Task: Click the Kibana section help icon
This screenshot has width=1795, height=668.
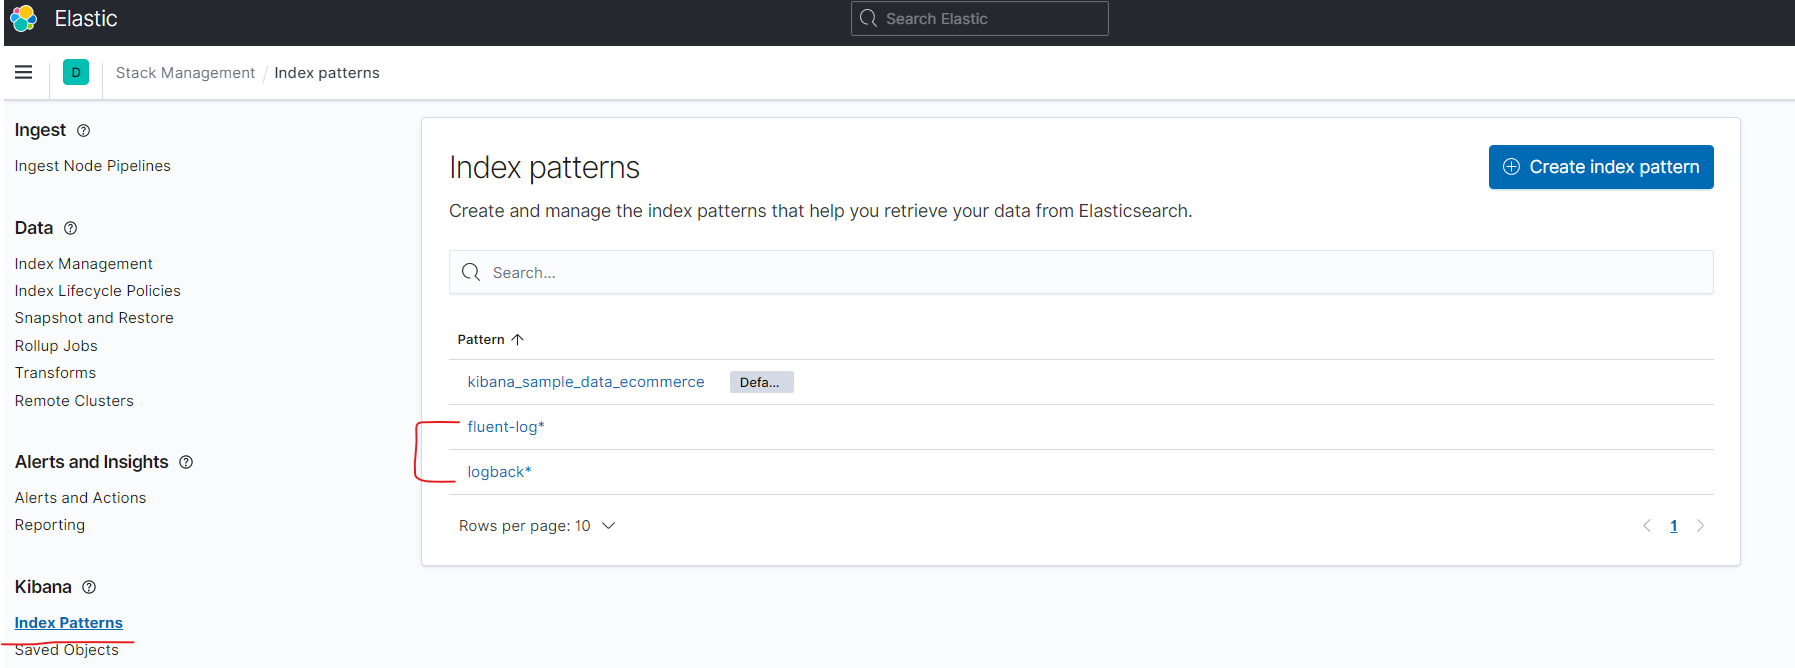Action: (x=89, y=587)
